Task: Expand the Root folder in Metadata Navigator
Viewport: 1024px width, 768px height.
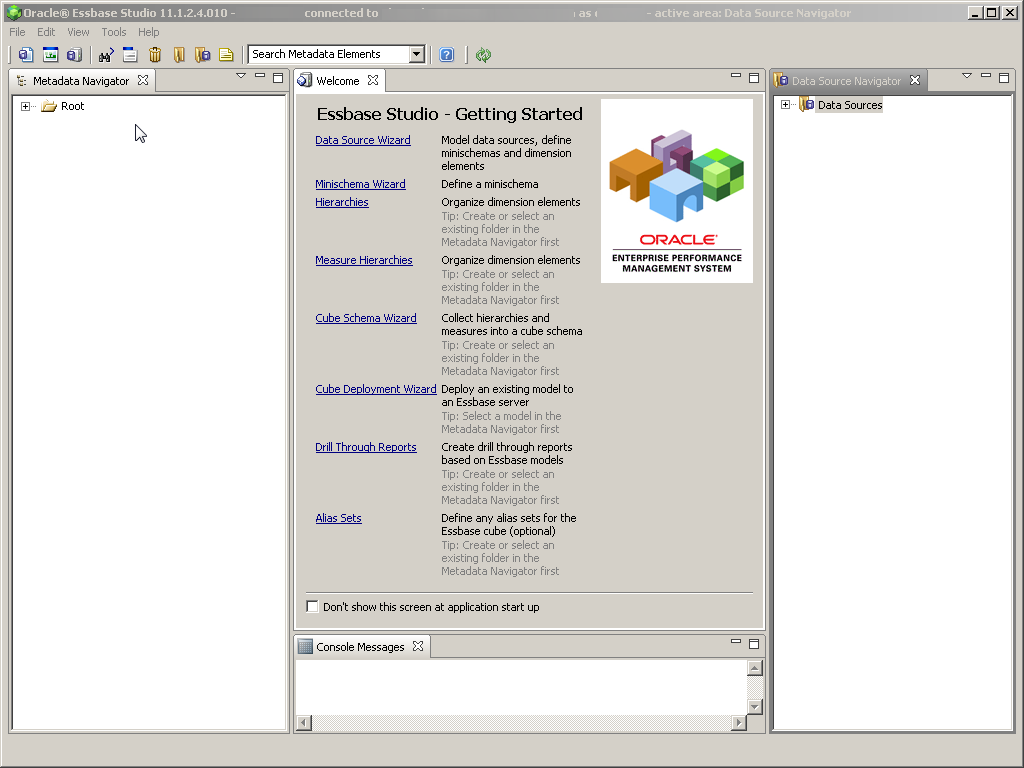Action: coord(25,105)
